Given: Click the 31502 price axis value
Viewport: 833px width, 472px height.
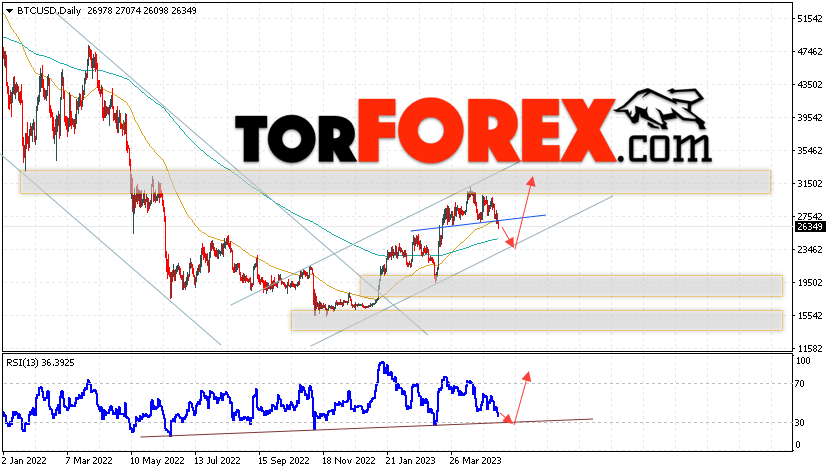Looking at the screenshot, I should [x=810, y=183].
